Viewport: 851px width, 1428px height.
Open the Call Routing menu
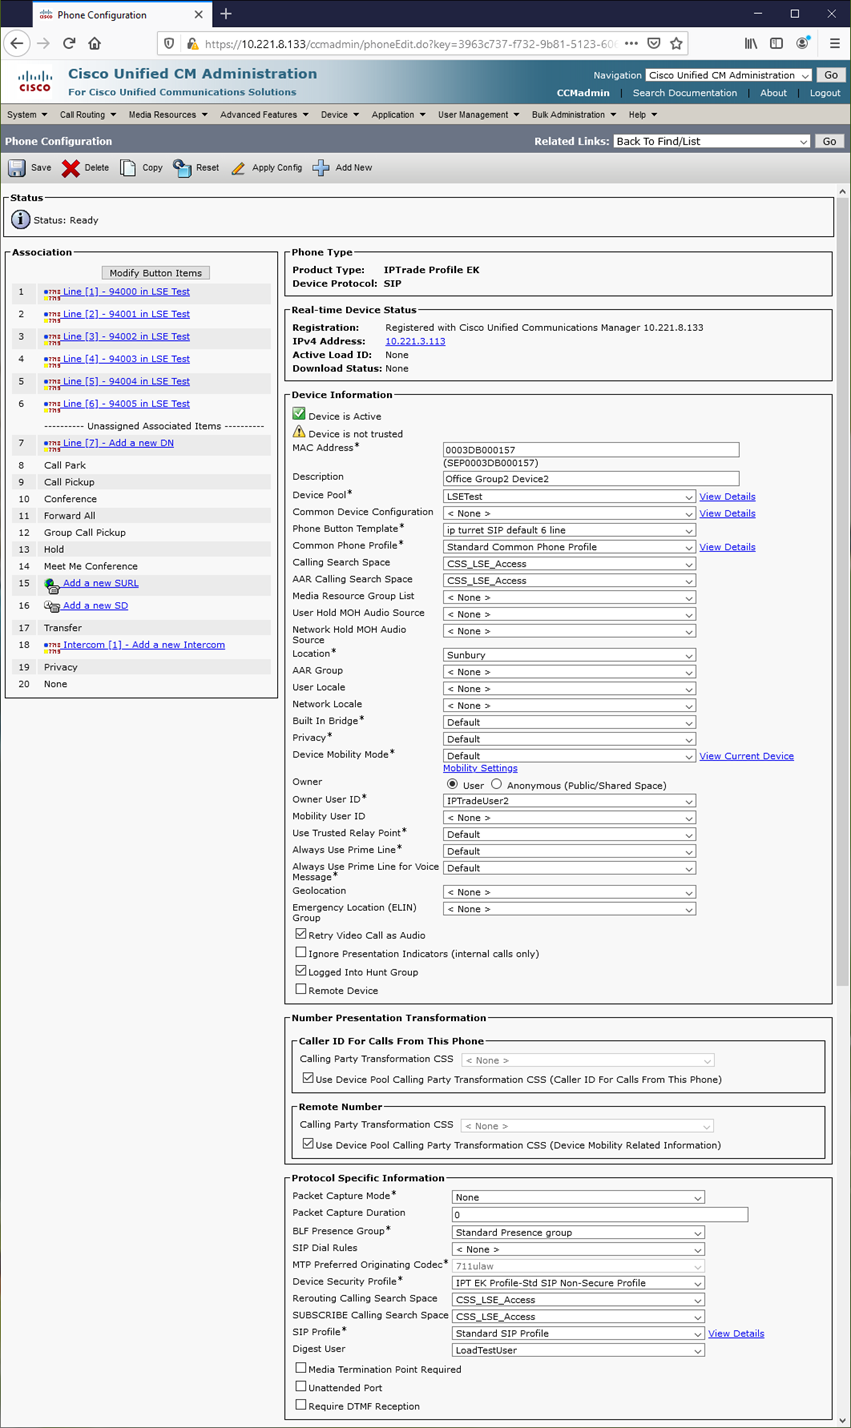pos(88,115)
